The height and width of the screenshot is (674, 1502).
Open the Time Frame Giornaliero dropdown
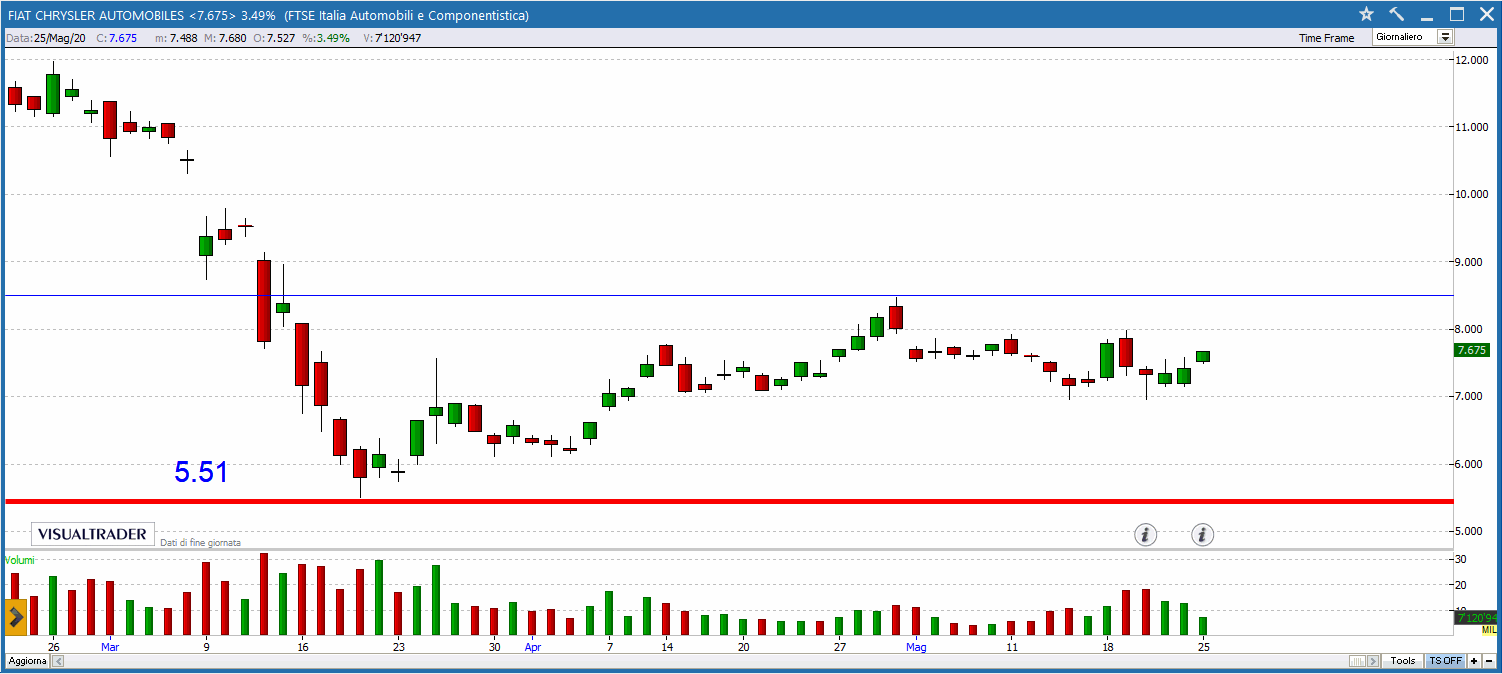[1413, 37]
